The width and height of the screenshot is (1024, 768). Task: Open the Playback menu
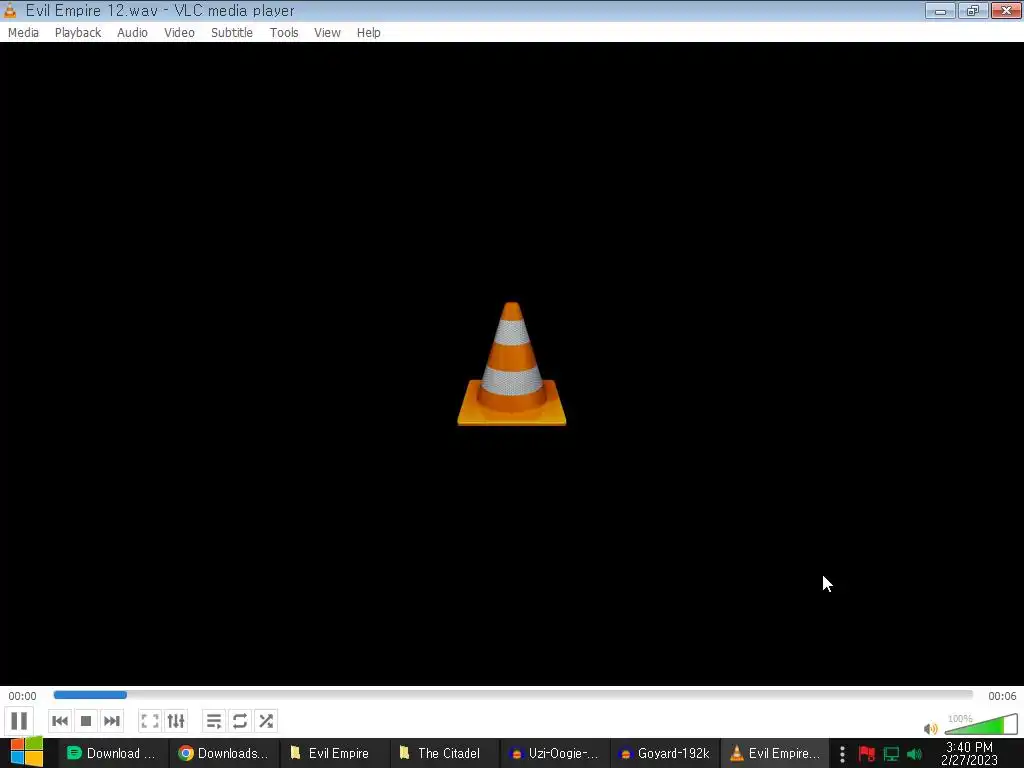coord(78,33)
